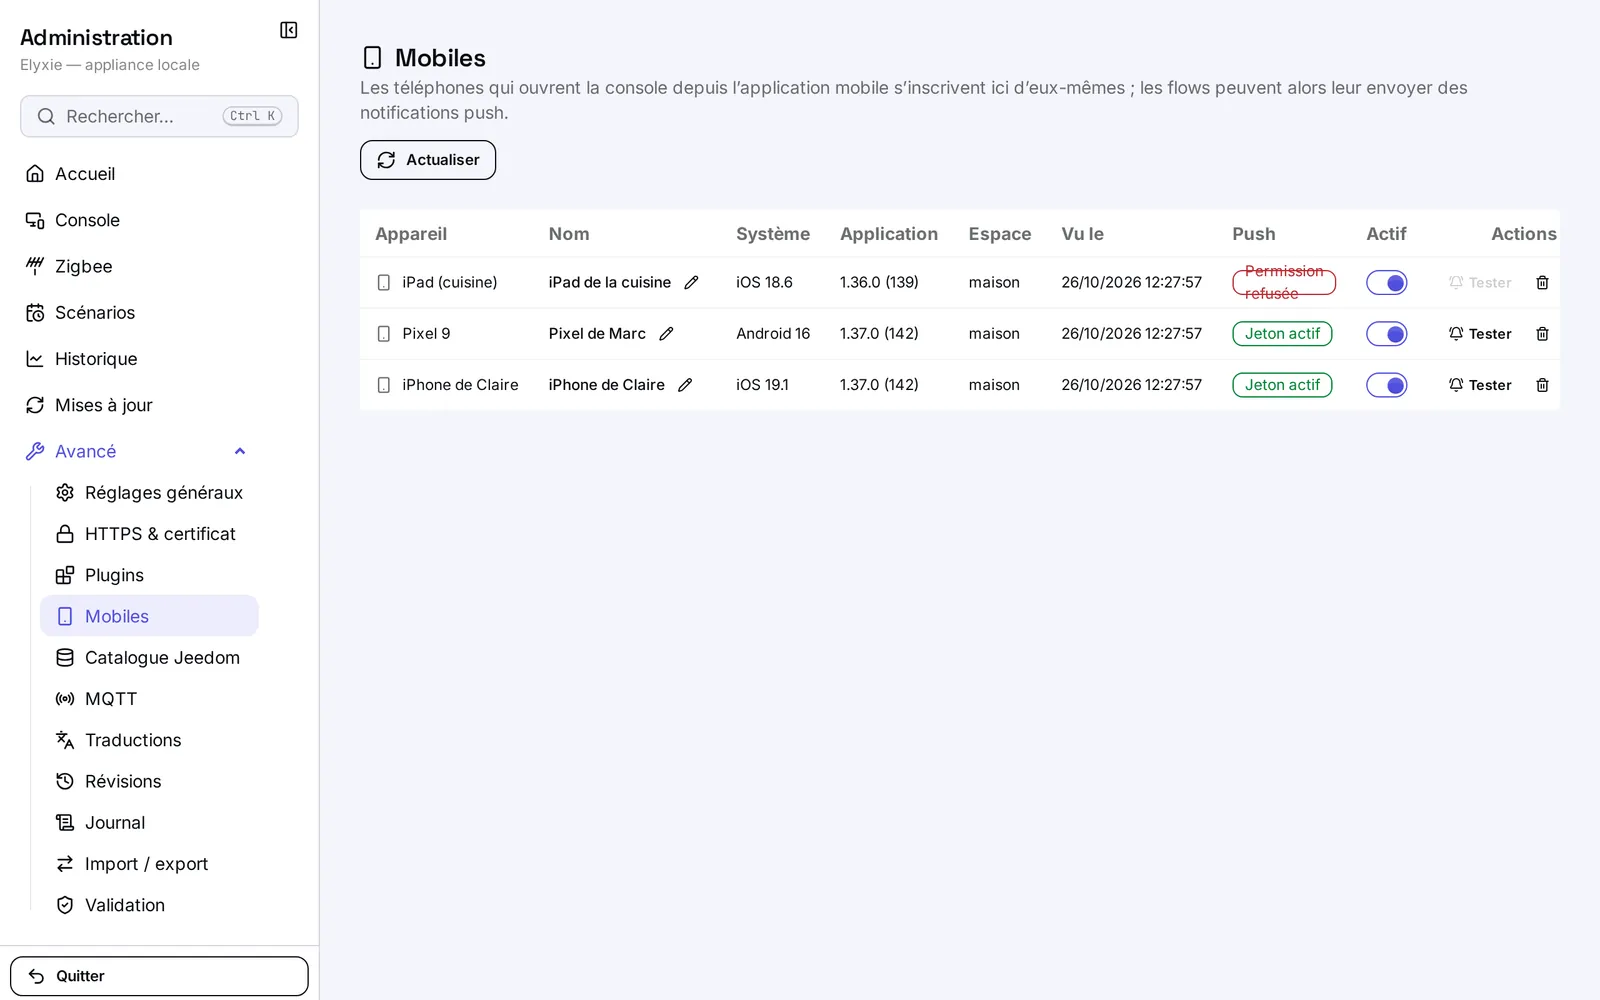Click the 1.36.0 (139) application version

[x=879, y=283]
